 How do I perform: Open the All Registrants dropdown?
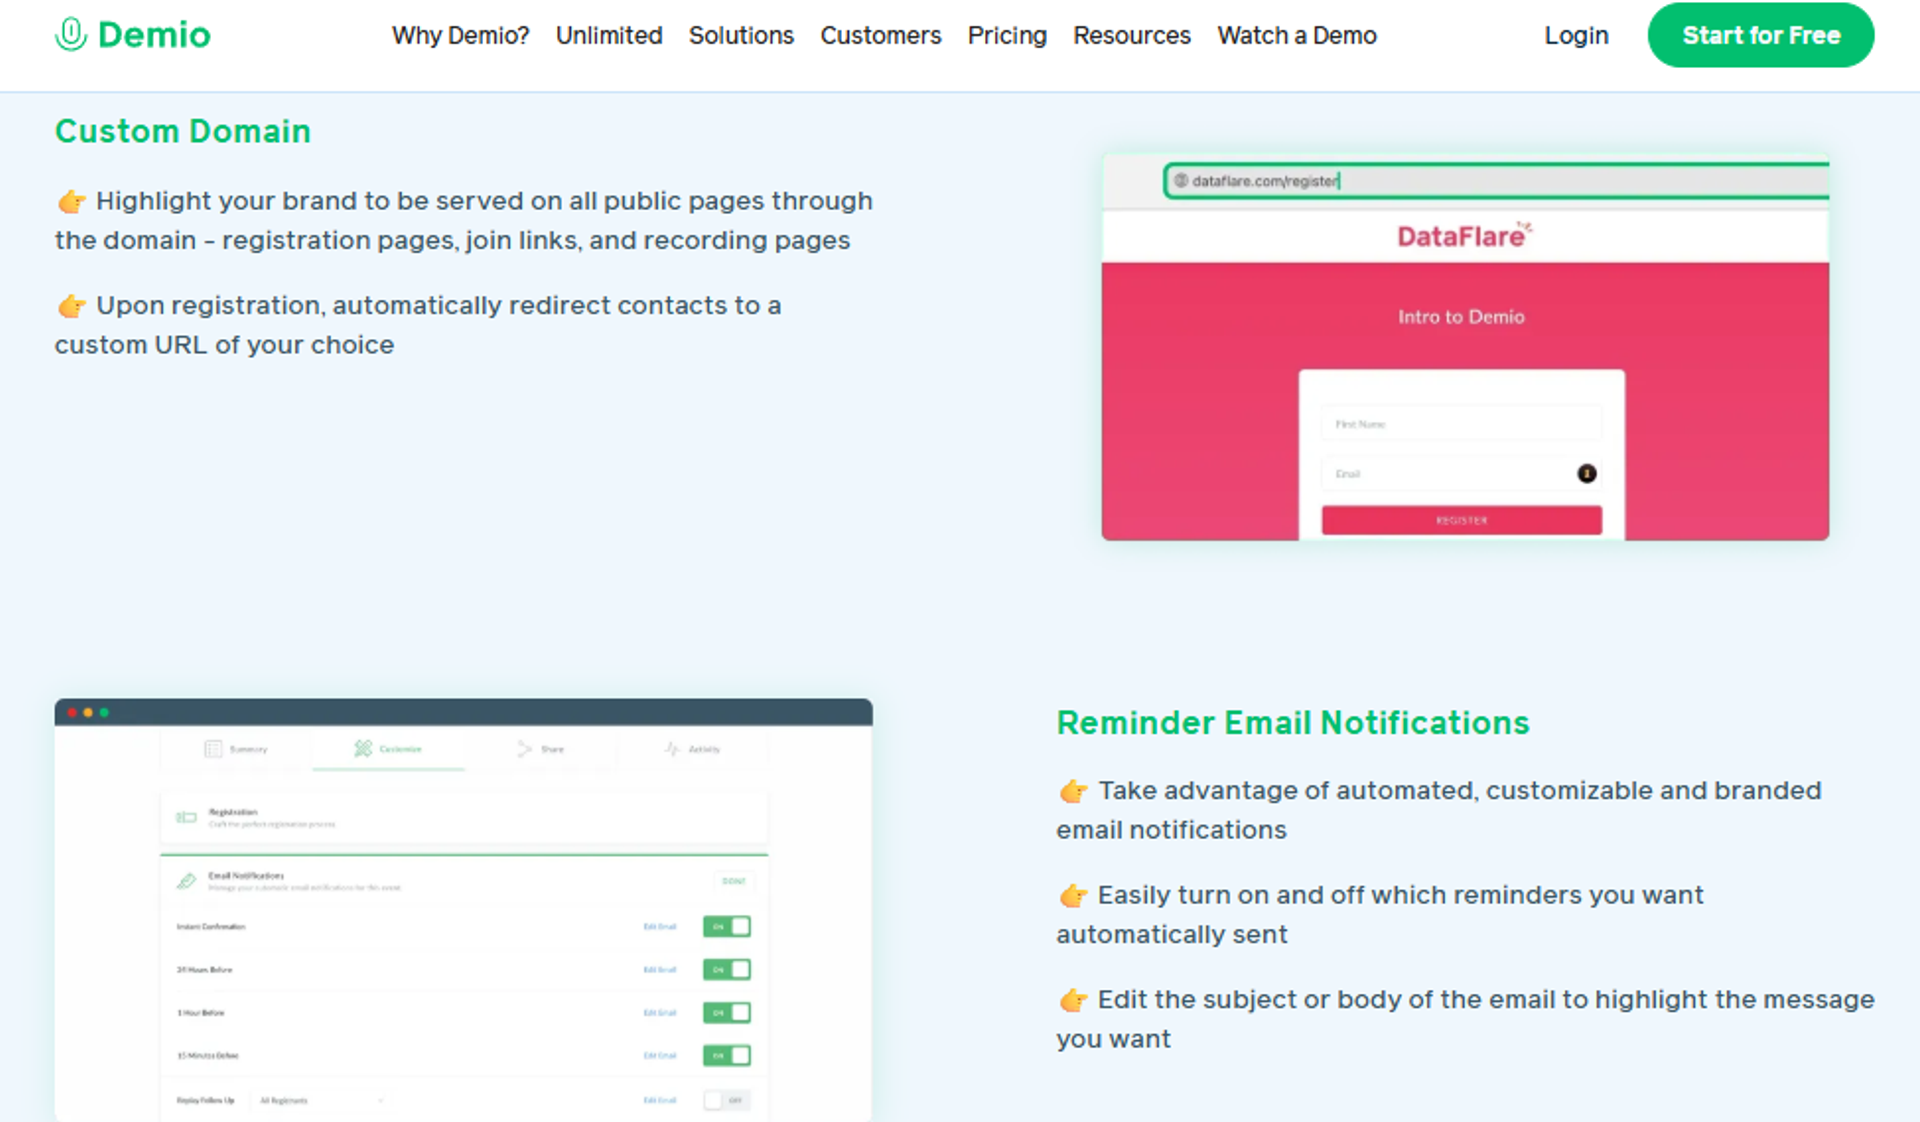(x=321, y=1101)
